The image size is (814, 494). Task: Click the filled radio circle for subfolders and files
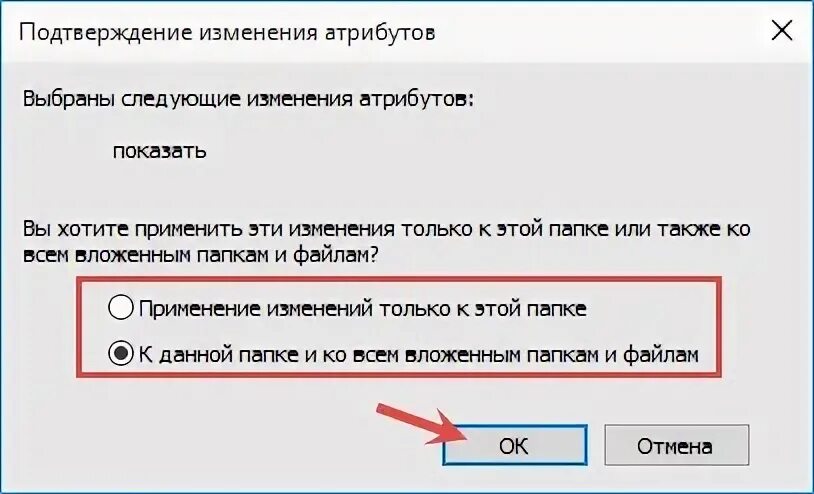[x=120, y=354]
